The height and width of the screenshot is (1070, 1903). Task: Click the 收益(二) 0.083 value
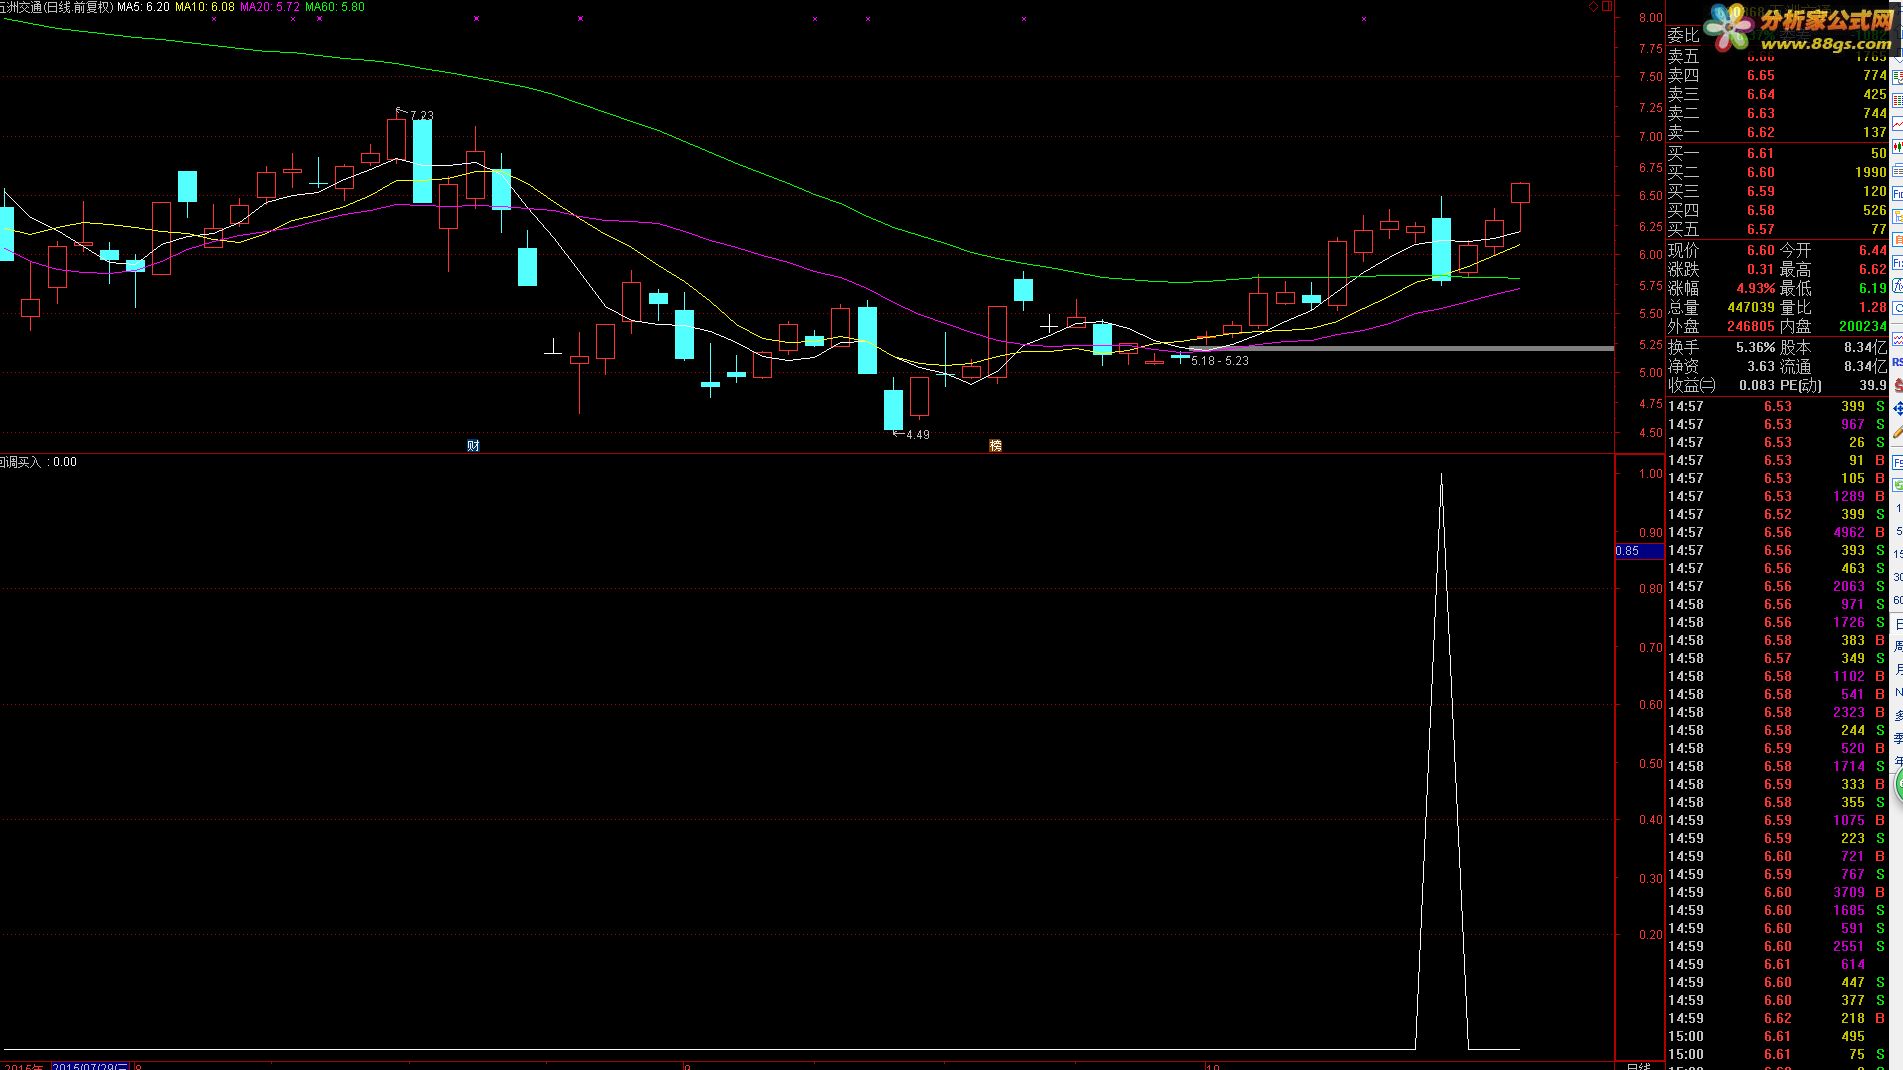click(1757, 385)
